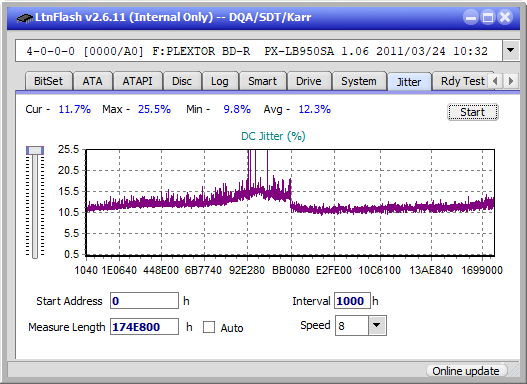The height and width of the screenshot is (384, 527).
Task: Minimize the LtnFlash window
Action: [471, 17]
